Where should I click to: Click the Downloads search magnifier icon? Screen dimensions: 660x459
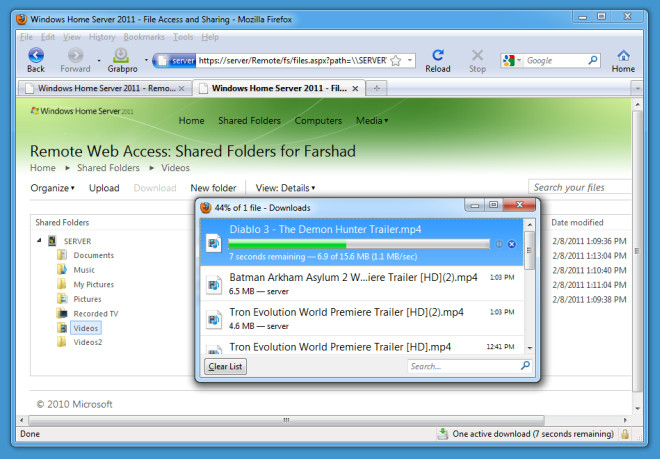[525, 366]
